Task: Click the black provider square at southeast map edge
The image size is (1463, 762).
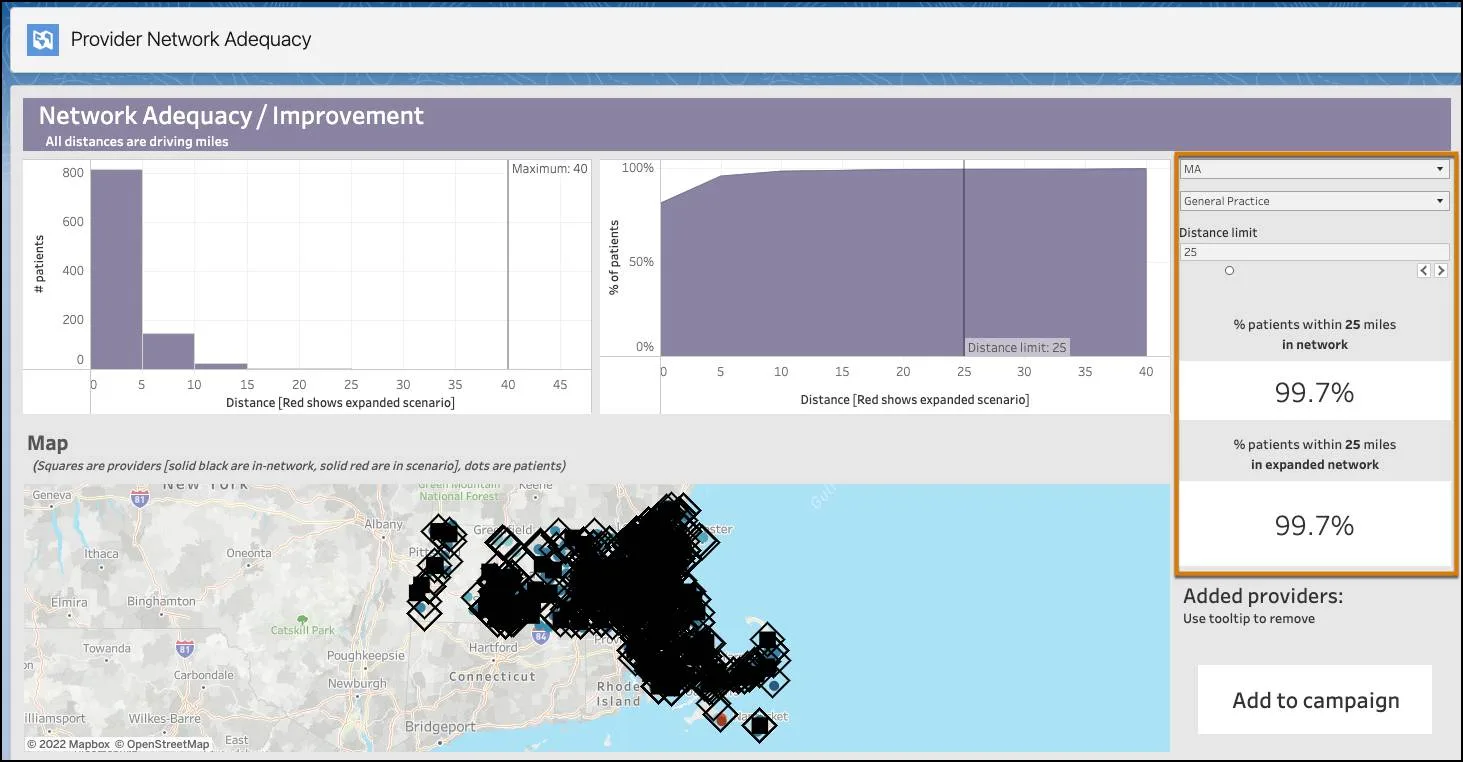Action: click(x=759, y=724)
